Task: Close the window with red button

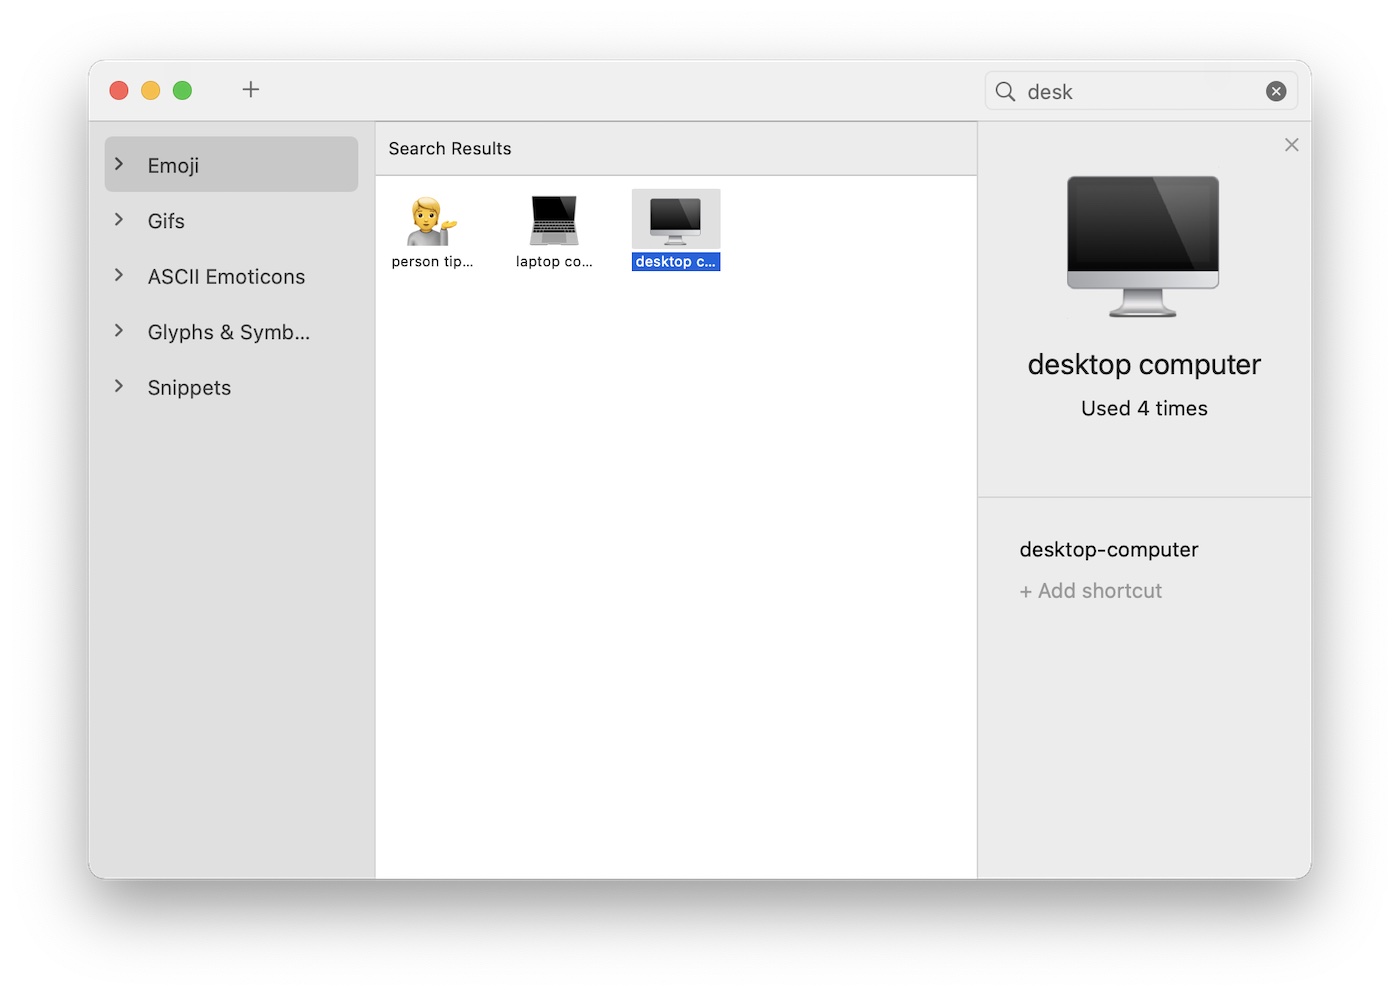Action: click(x=119, y=90)
